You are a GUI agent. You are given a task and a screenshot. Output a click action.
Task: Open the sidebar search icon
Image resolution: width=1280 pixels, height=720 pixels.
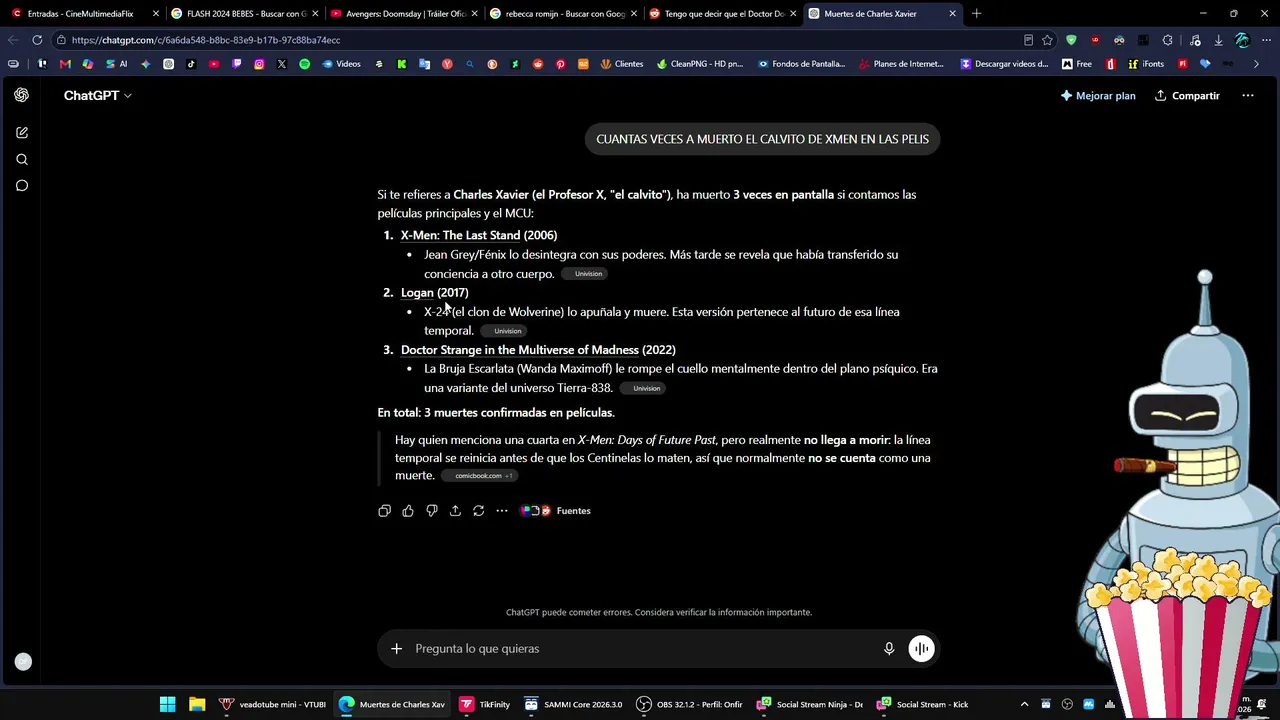click(22, 159)
